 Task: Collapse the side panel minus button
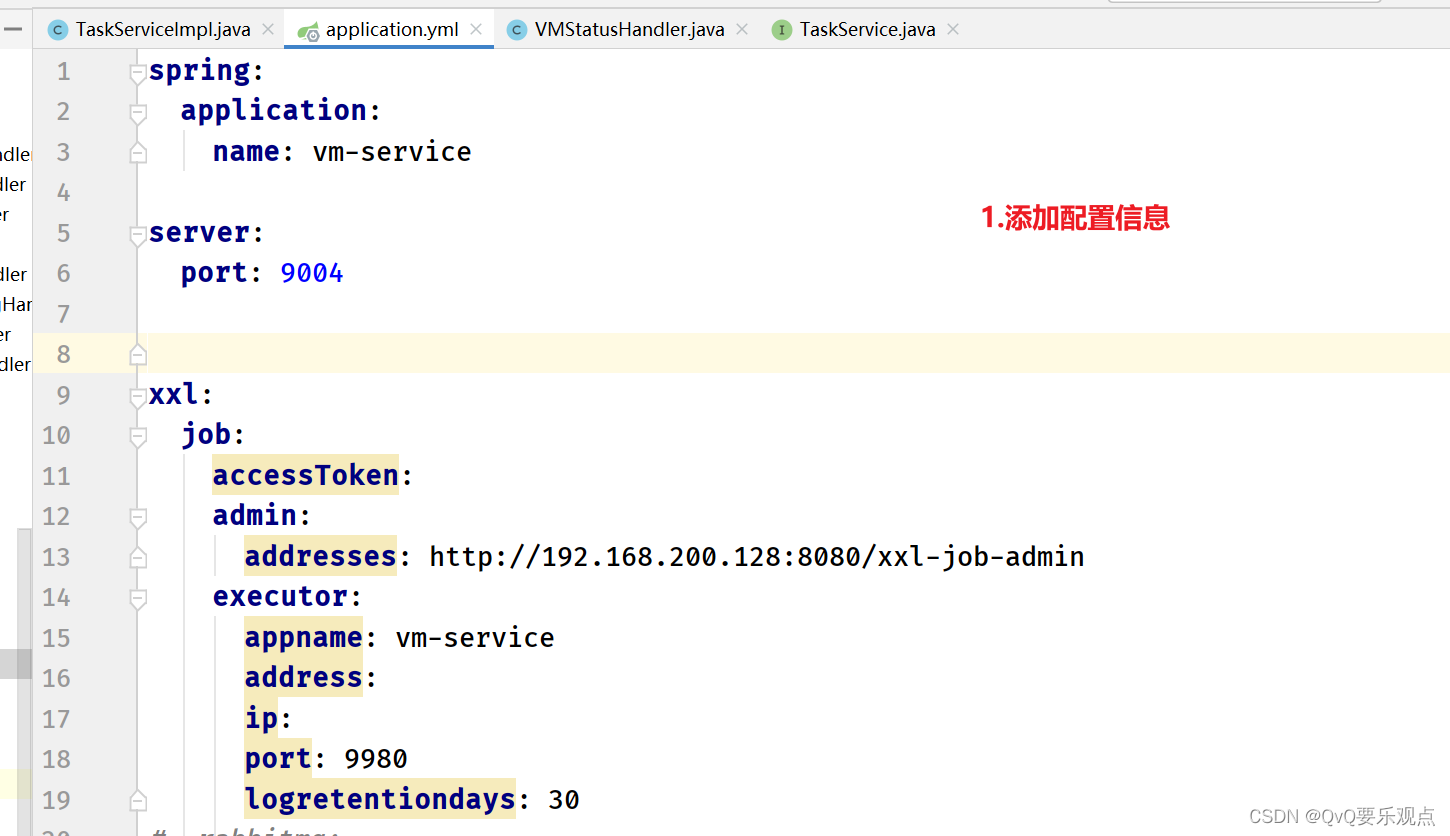pyautogui.click(x=12, y=30)
